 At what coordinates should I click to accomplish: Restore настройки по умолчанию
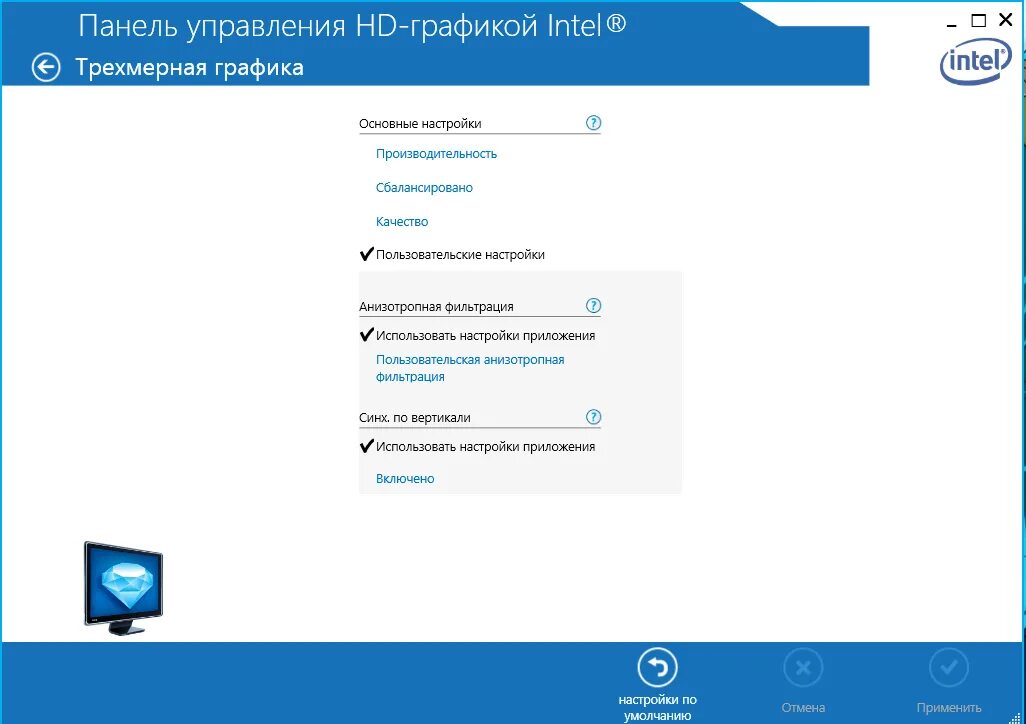pyautogui.click(x=658, y=685)
